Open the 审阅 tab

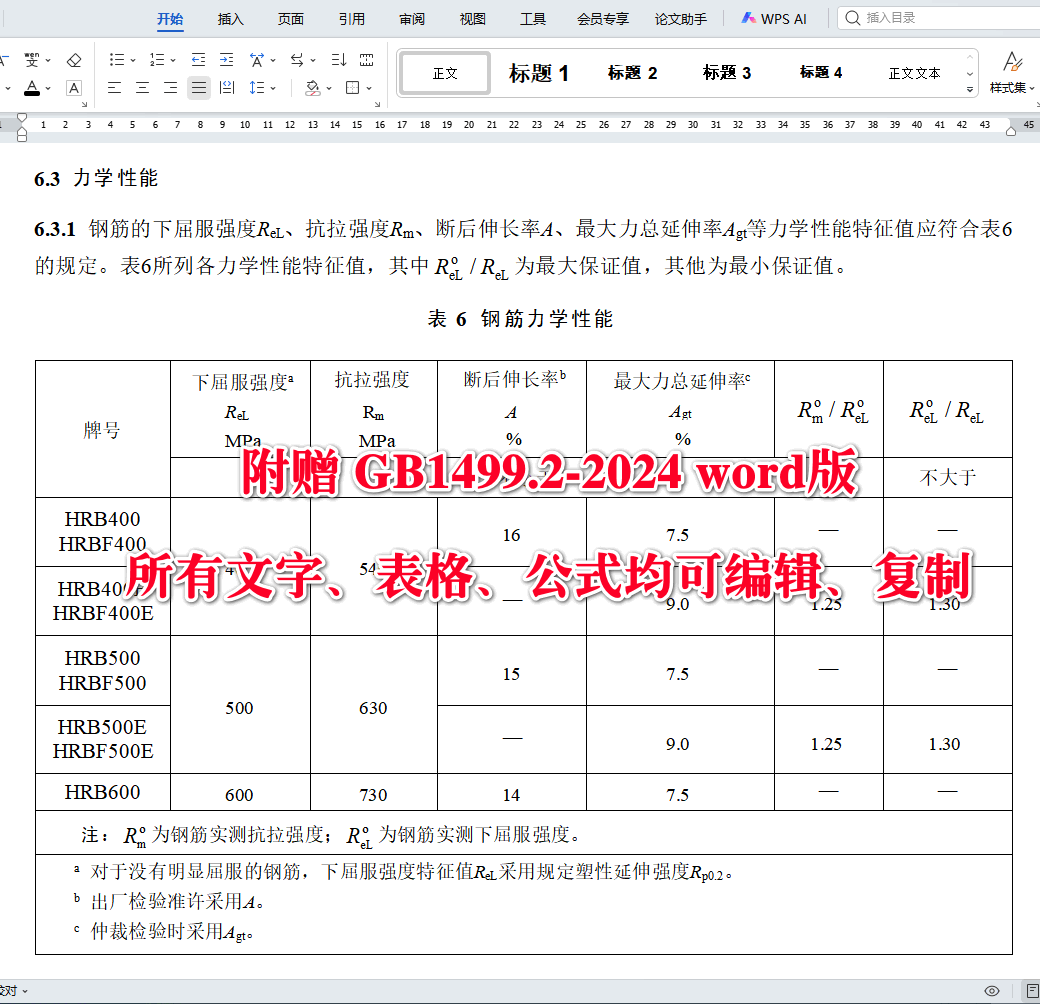(x=412, y=19)
